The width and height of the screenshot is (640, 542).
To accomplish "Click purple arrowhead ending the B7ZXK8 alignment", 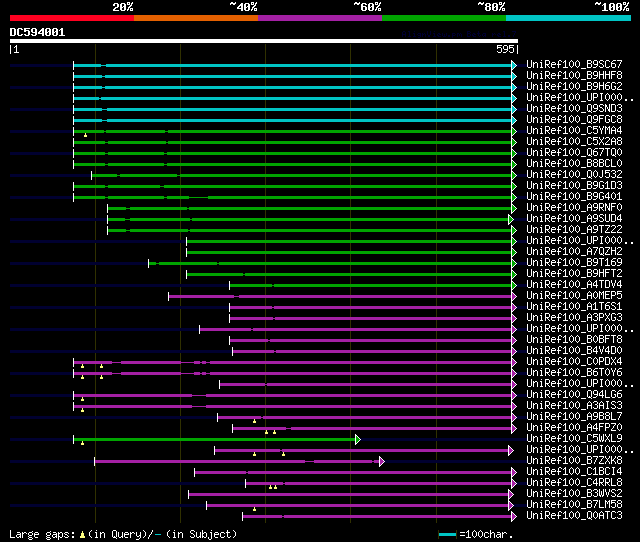I will [382, 462].
